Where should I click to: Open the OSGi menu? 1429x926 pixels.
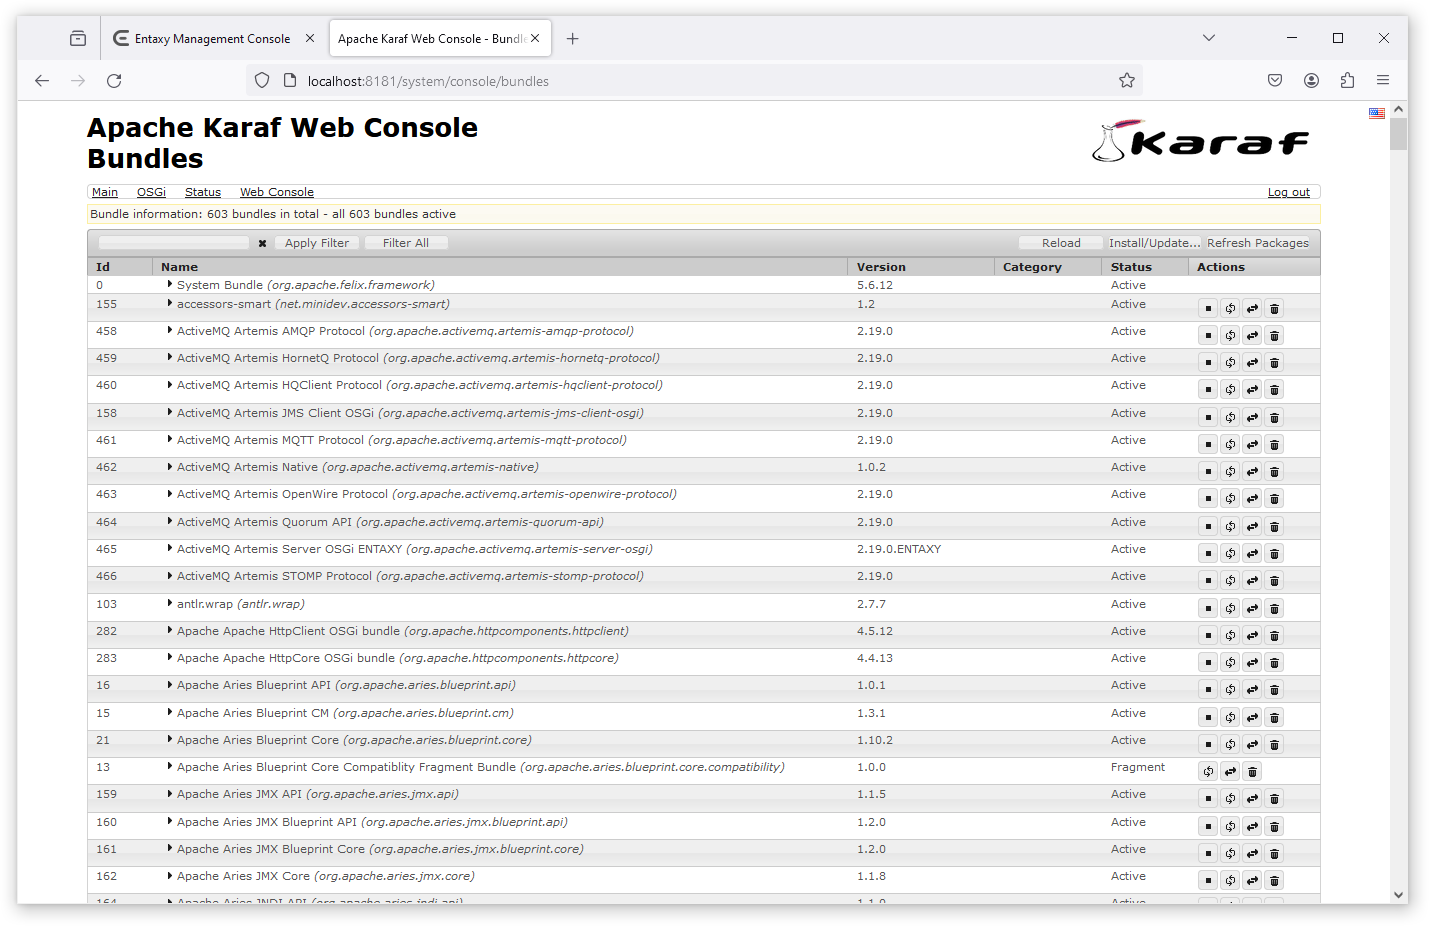(151, 191)
